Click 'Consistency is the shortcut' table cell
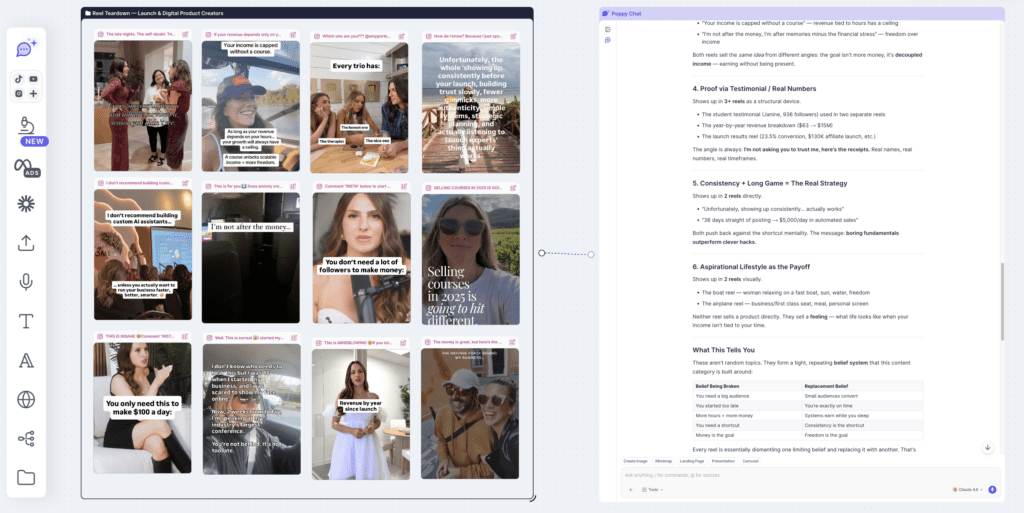 [x=862, y=425]
